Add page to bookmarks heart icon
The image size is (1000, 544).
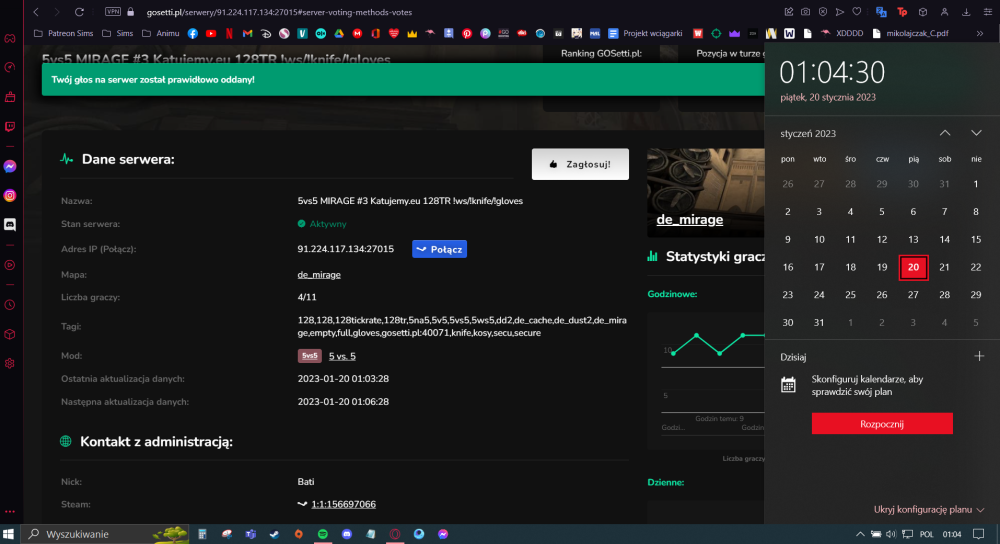(857, 12)
